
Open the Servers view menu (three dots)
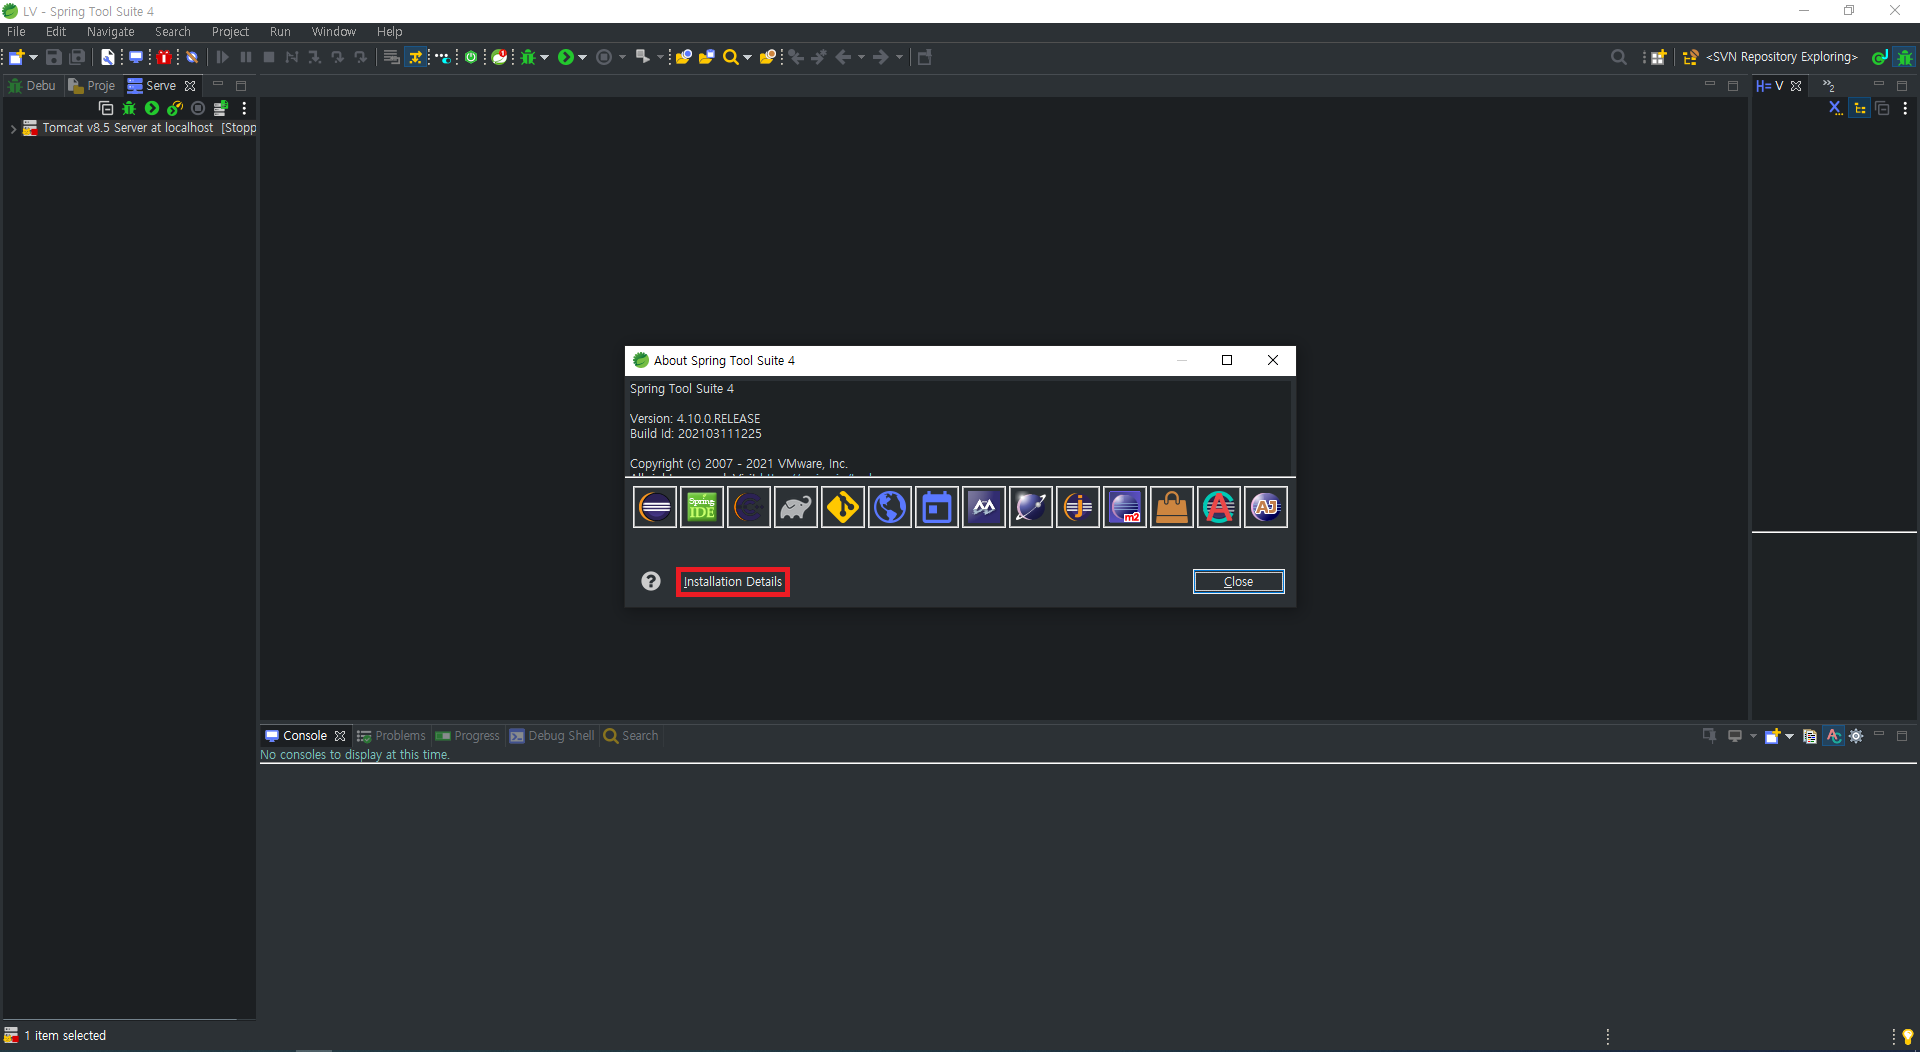tap(244, 108)
